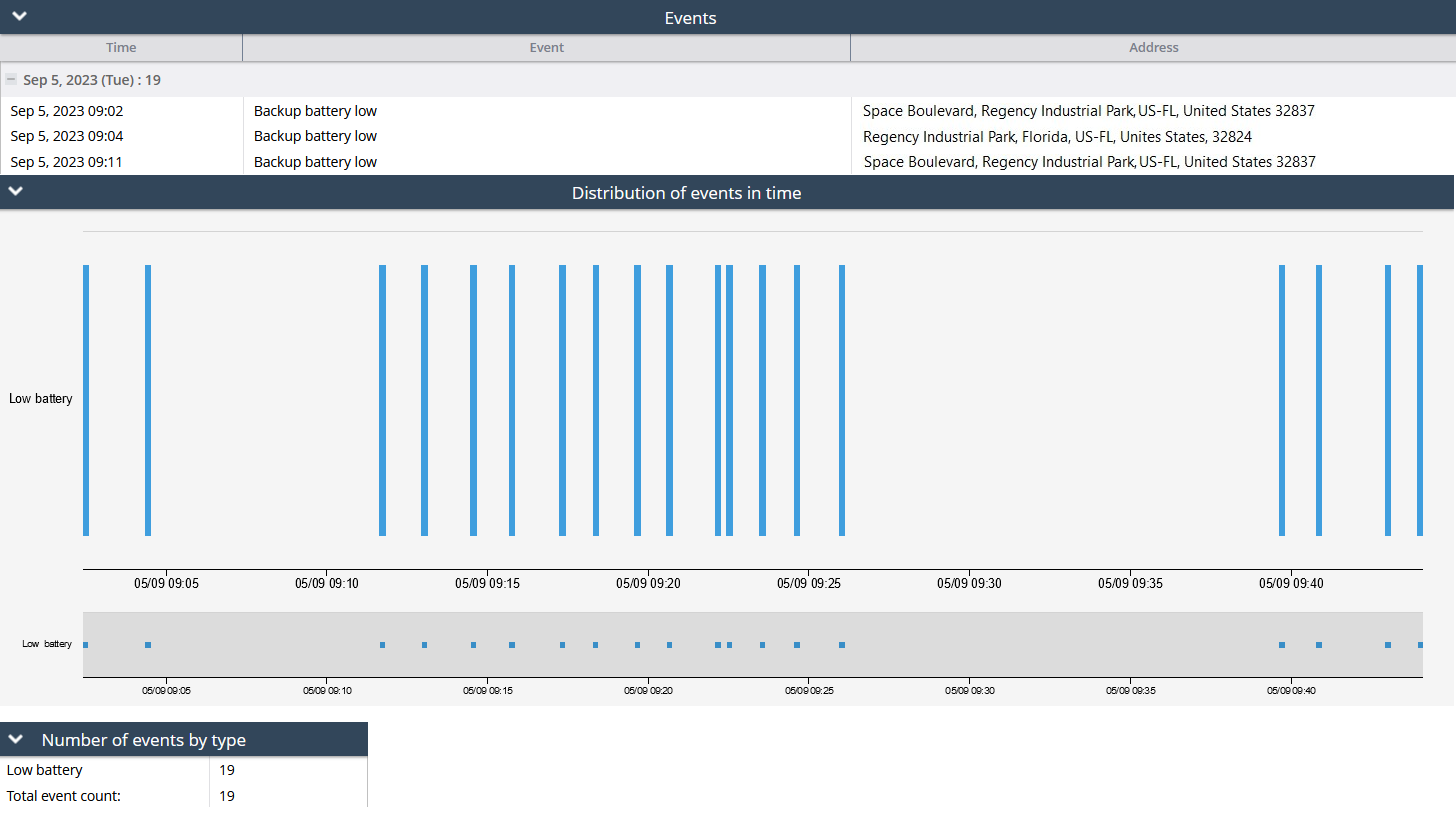Click 'Backup battery low' in the 09:11 row
This screenshot has width=1456, height=814.
click(x=315, y=162)
